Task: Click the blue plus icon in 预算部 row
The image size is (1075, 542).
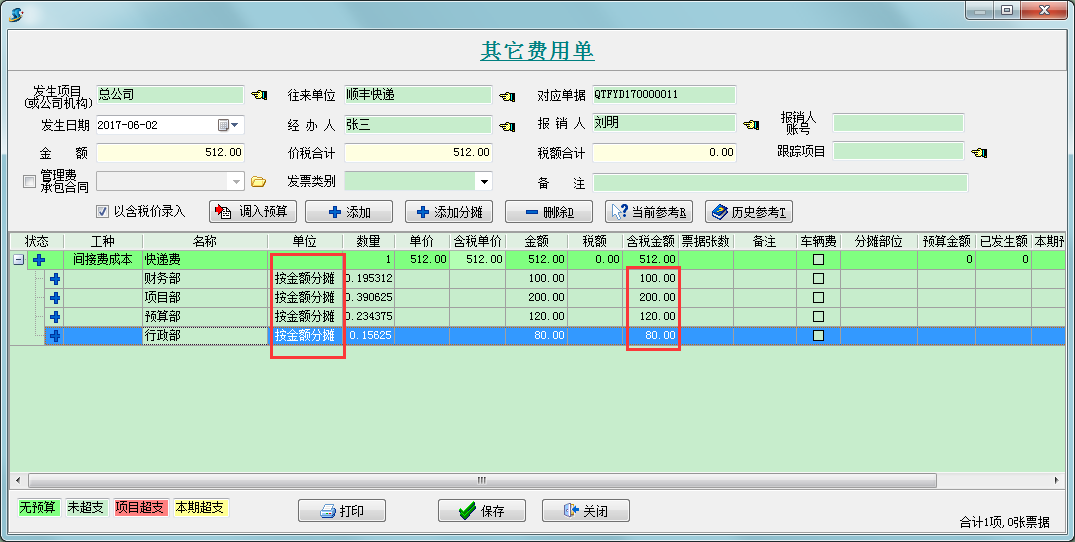Action: click(x=55, y=317)
